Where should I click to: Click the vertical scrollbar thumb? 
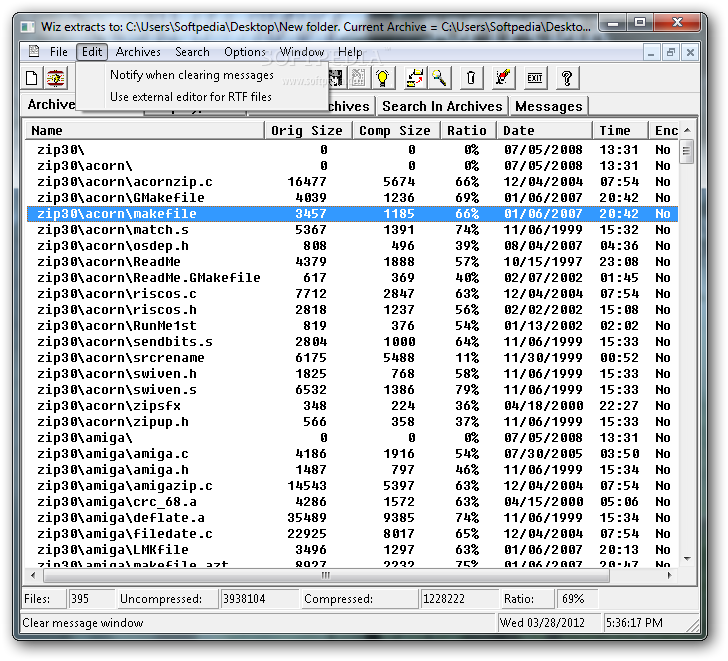tap(687, 151)
